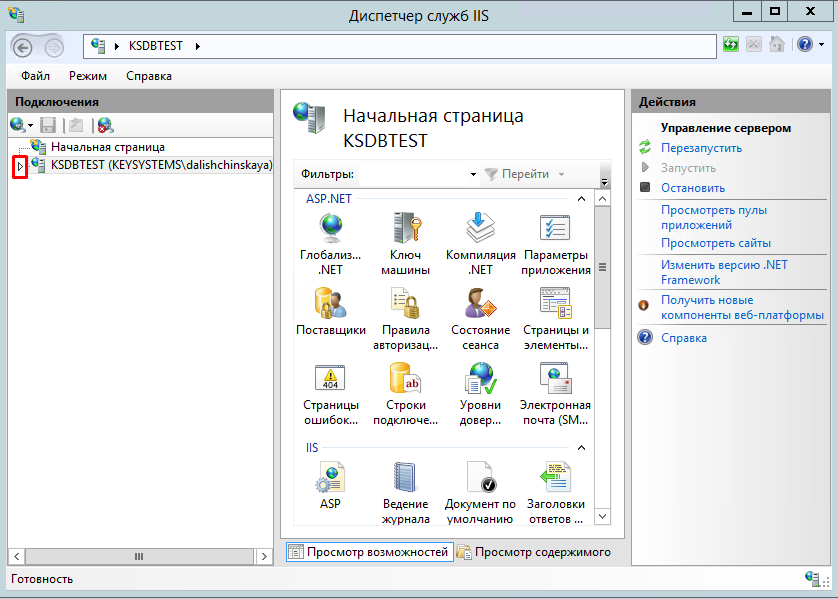The width and height of the screenshot is (838, 599).
Task: Click Получить новые компоненты веб-платформы link
Action: pos(742,308)
